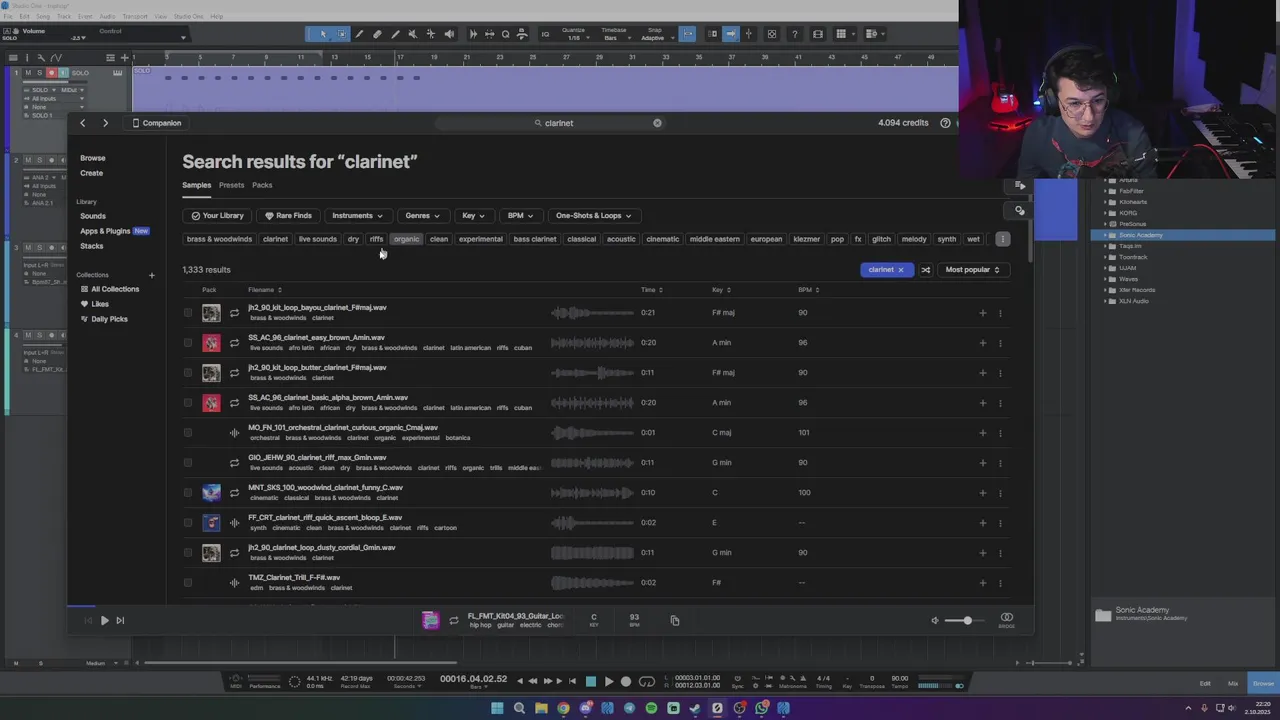Open the Companion button
Image resolution: width=1280 pixels, height=720 pixels.
point(157,123)
